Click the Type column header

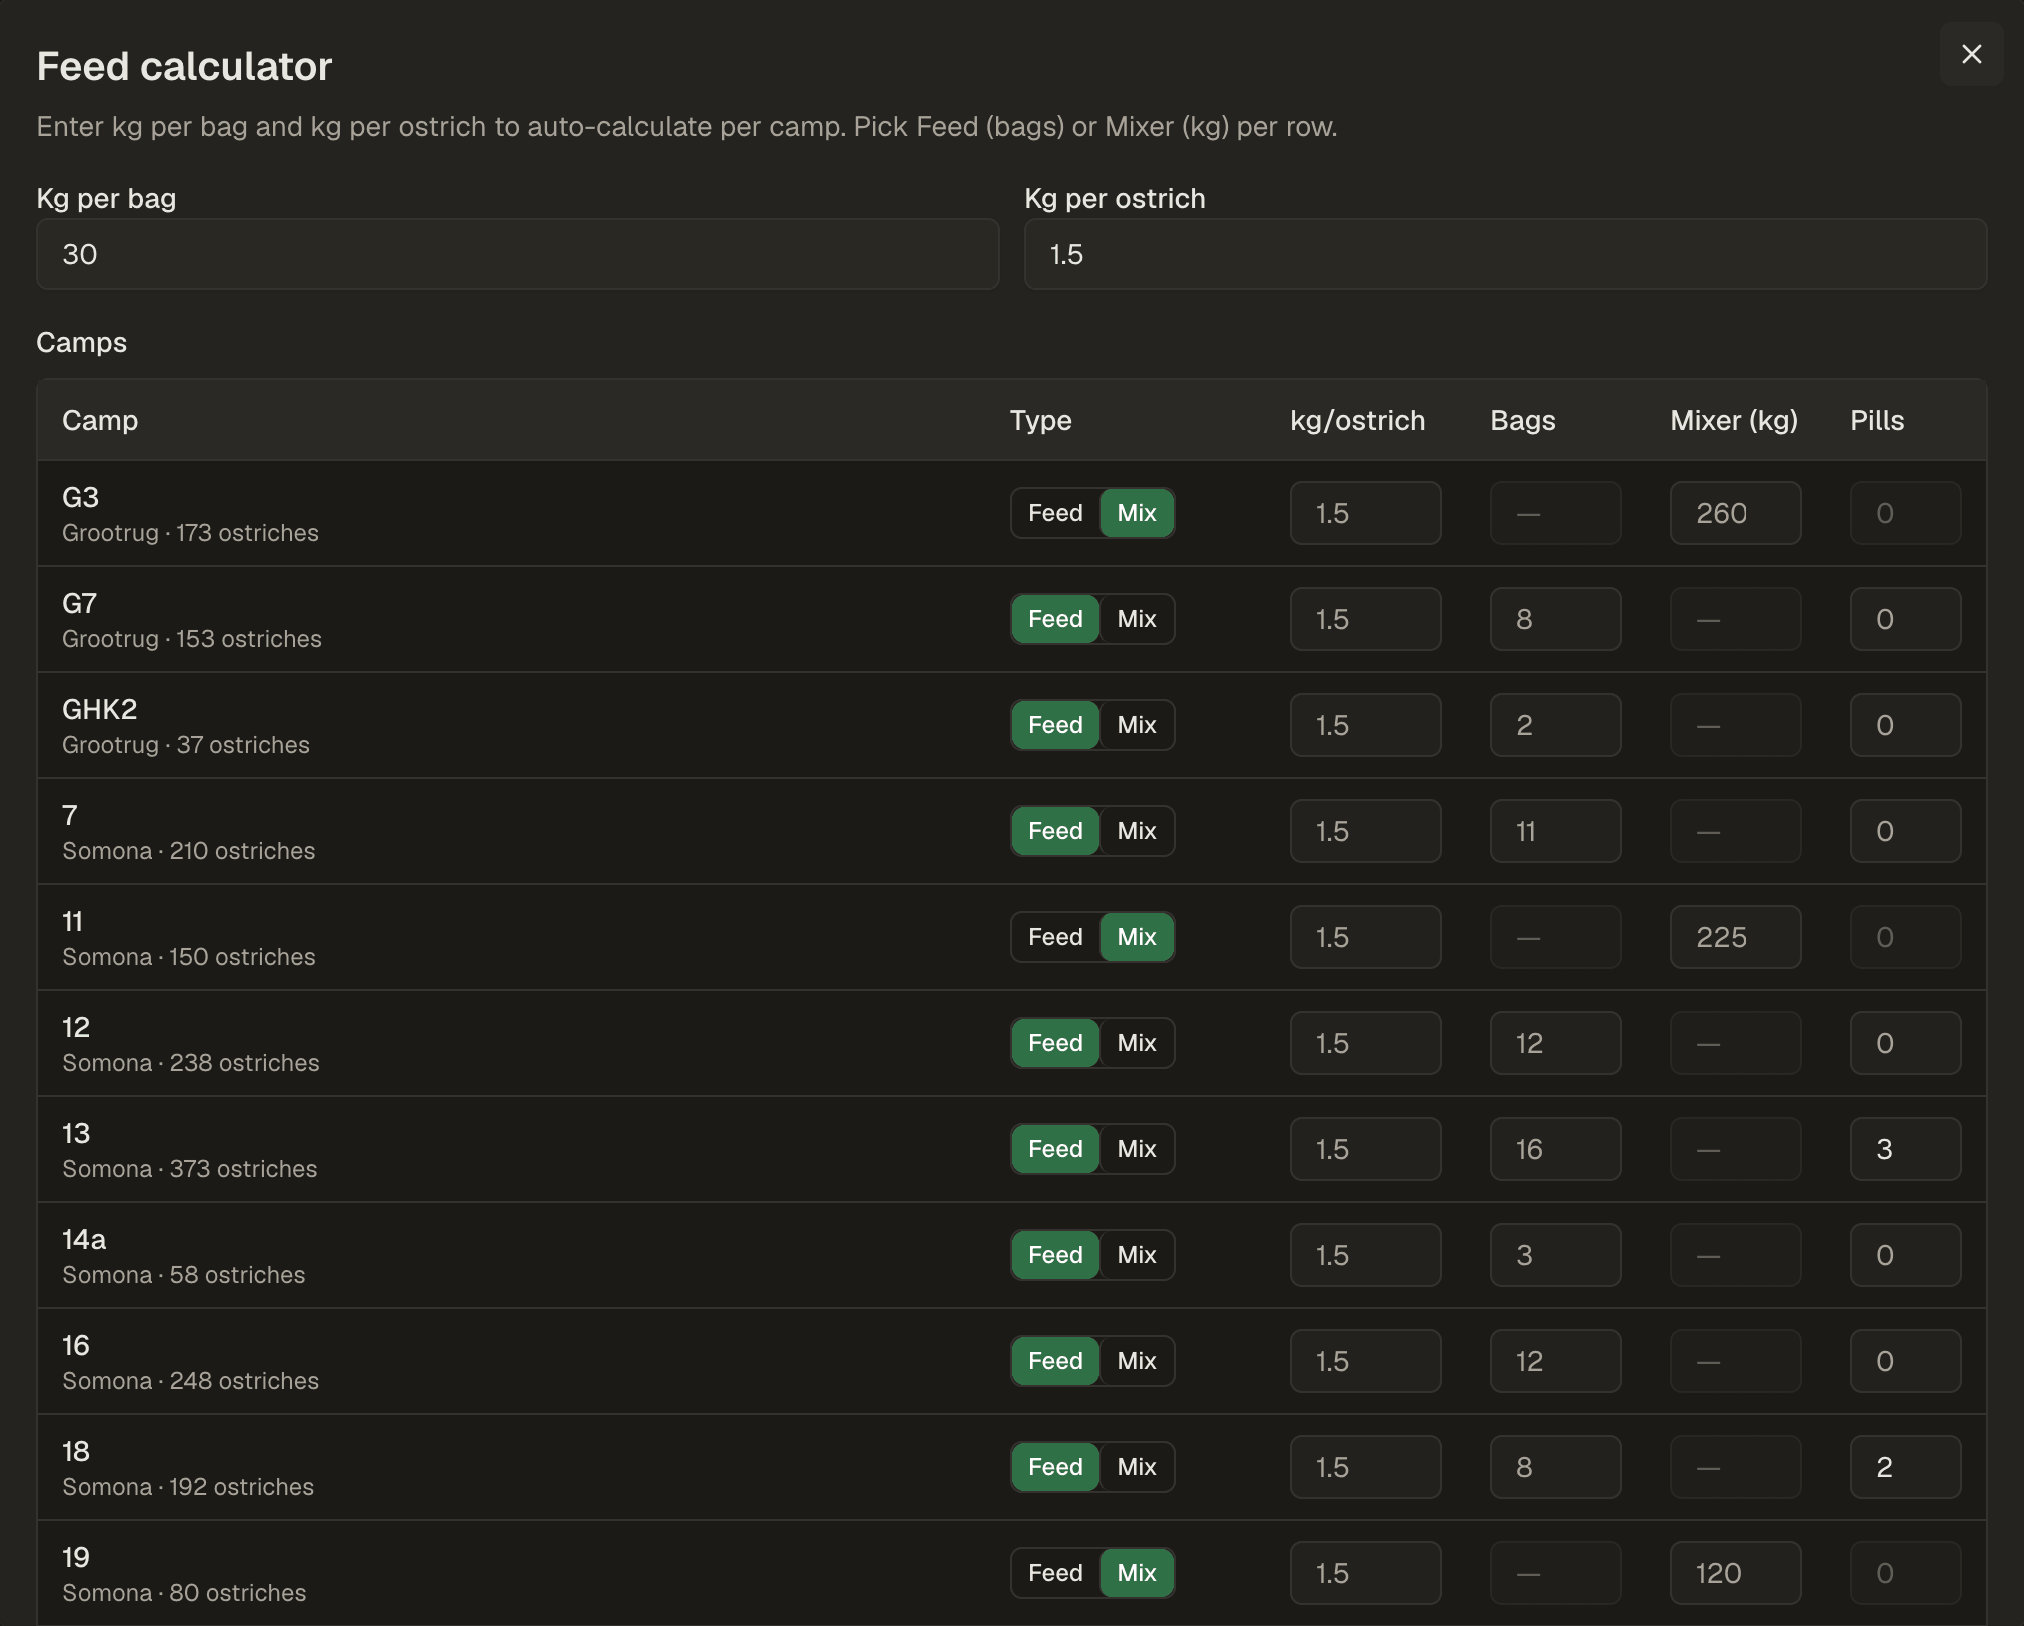[x=1040, y=420]
